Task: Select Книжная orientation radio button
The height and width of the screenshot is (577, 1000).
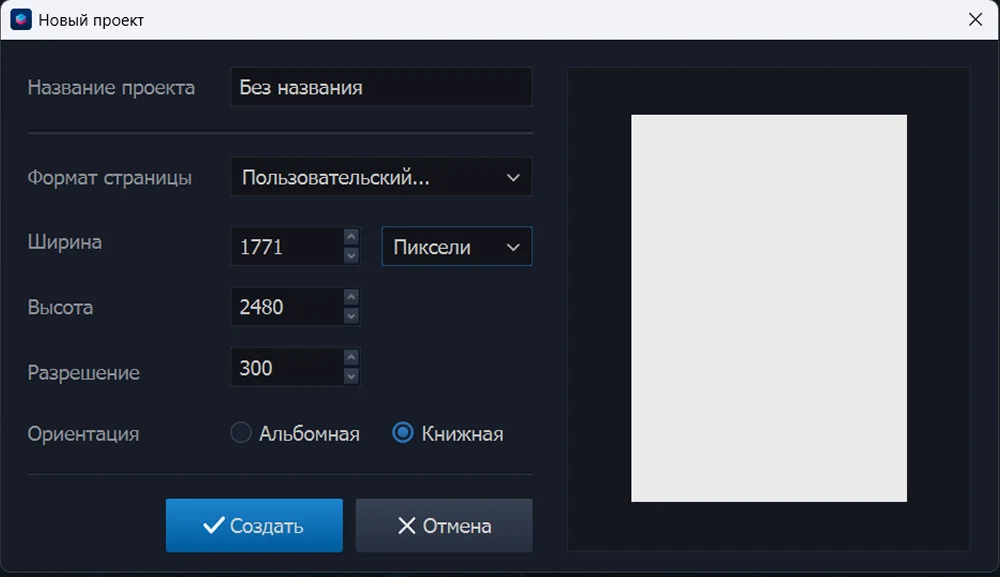Action: pyautogui.click(x=402, y=432)
